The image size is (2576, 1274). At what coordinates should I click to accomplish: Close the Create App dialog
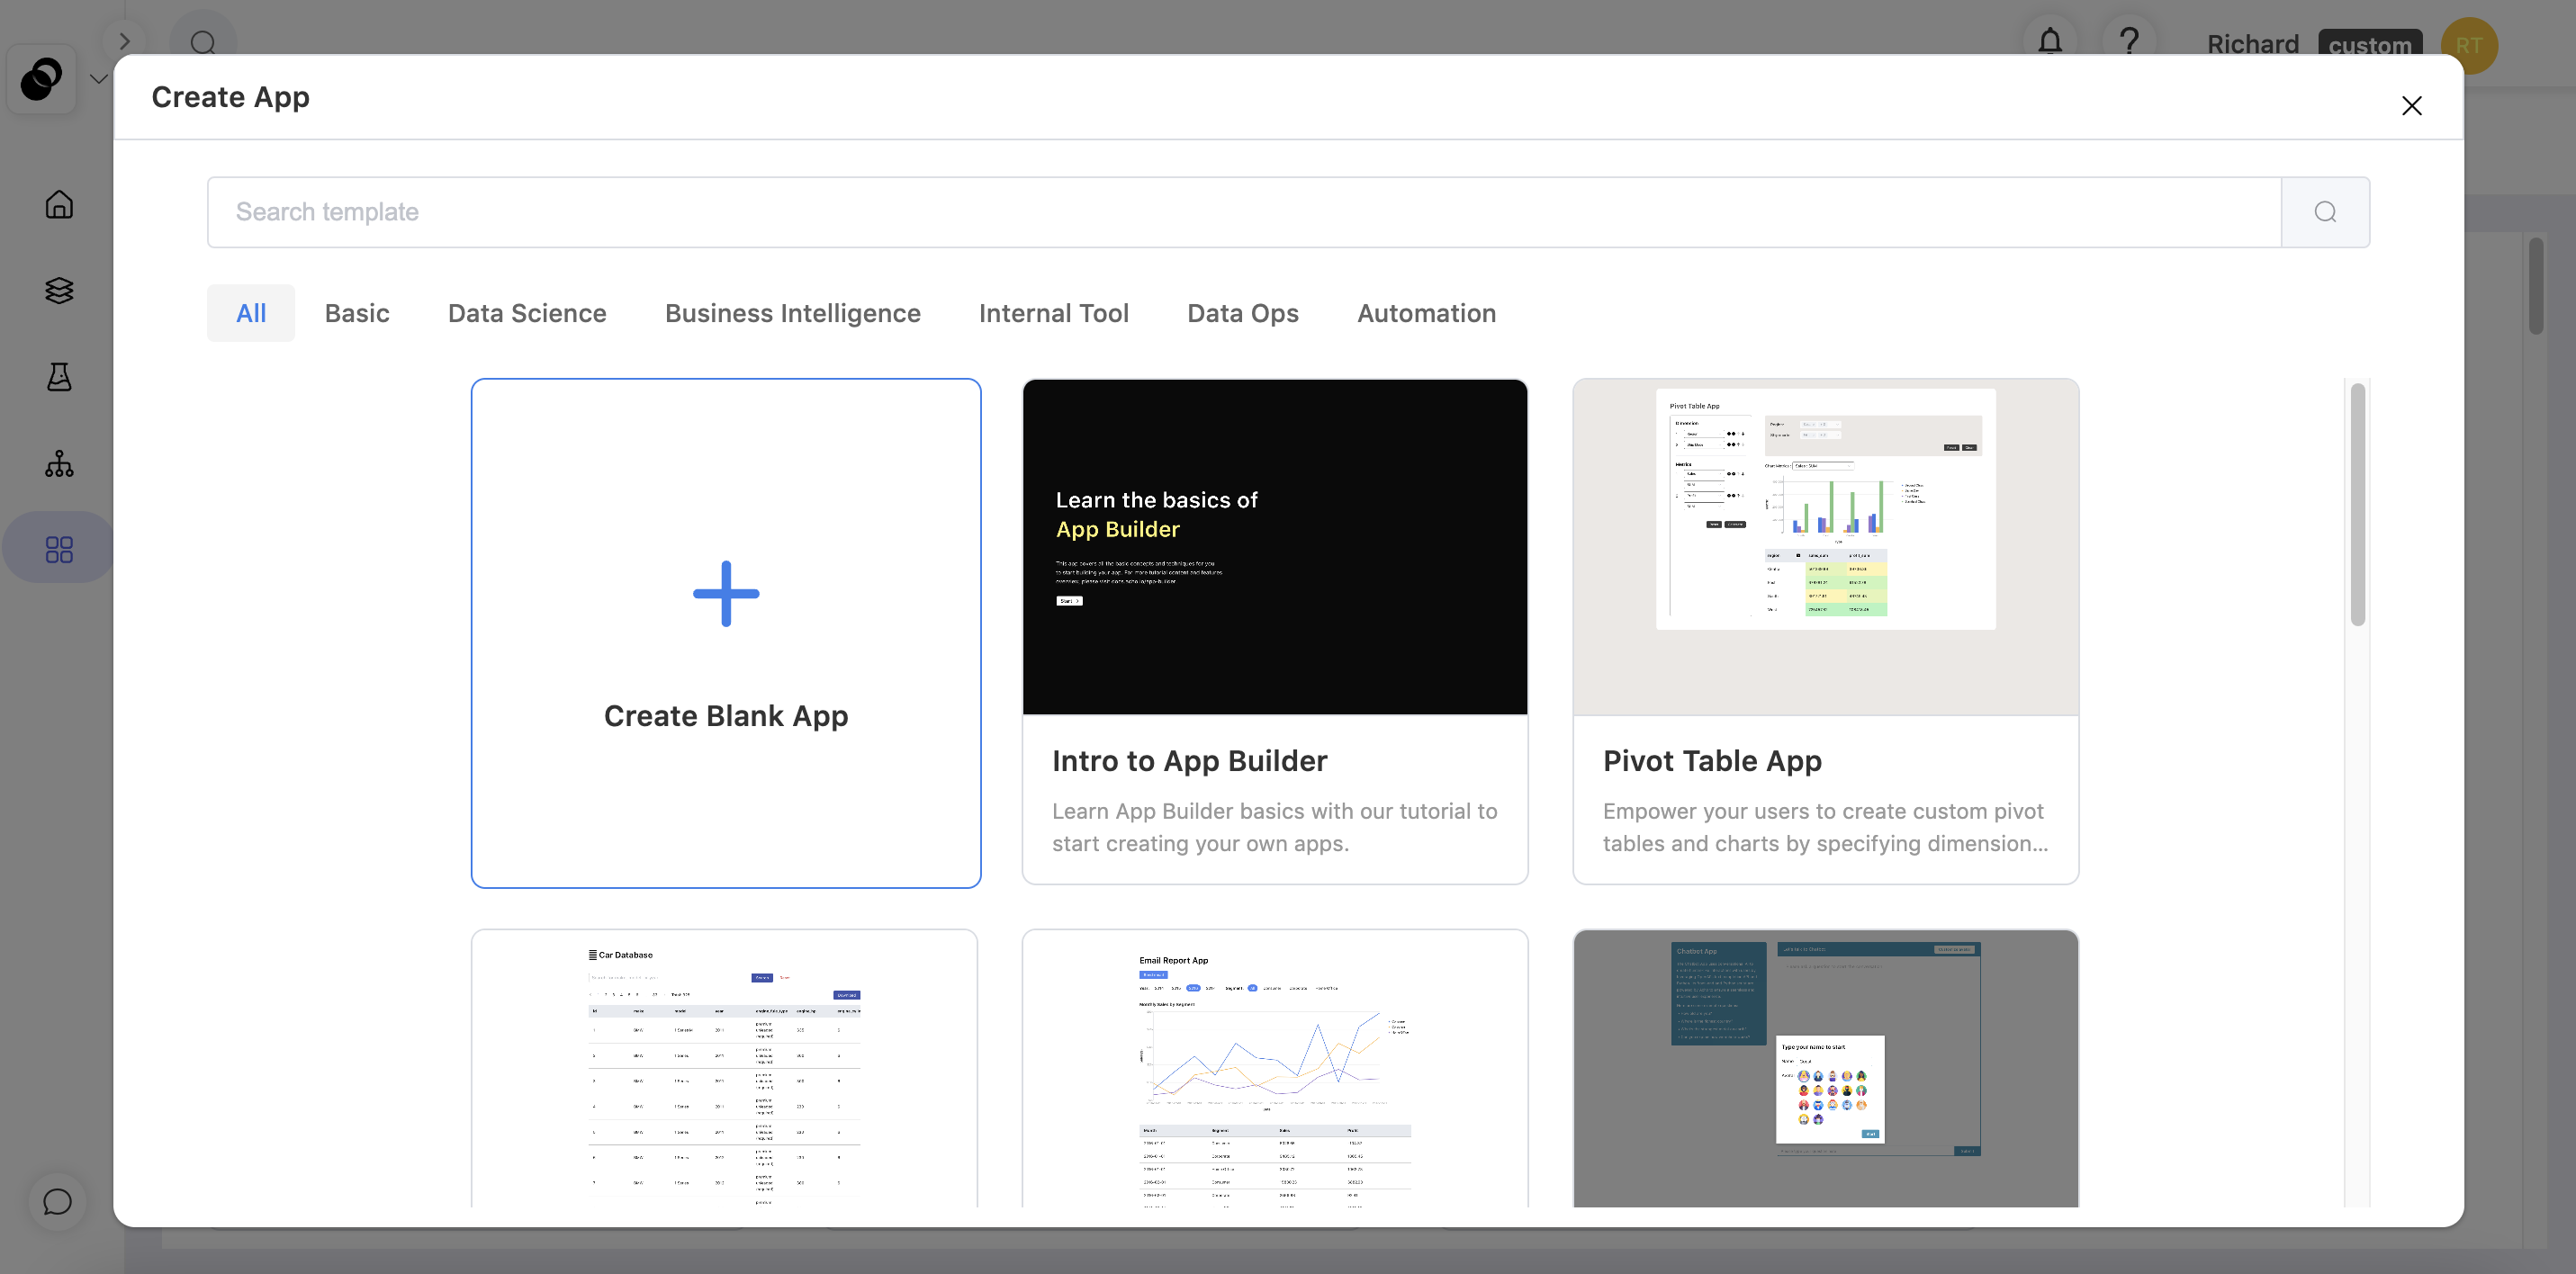2411,106
